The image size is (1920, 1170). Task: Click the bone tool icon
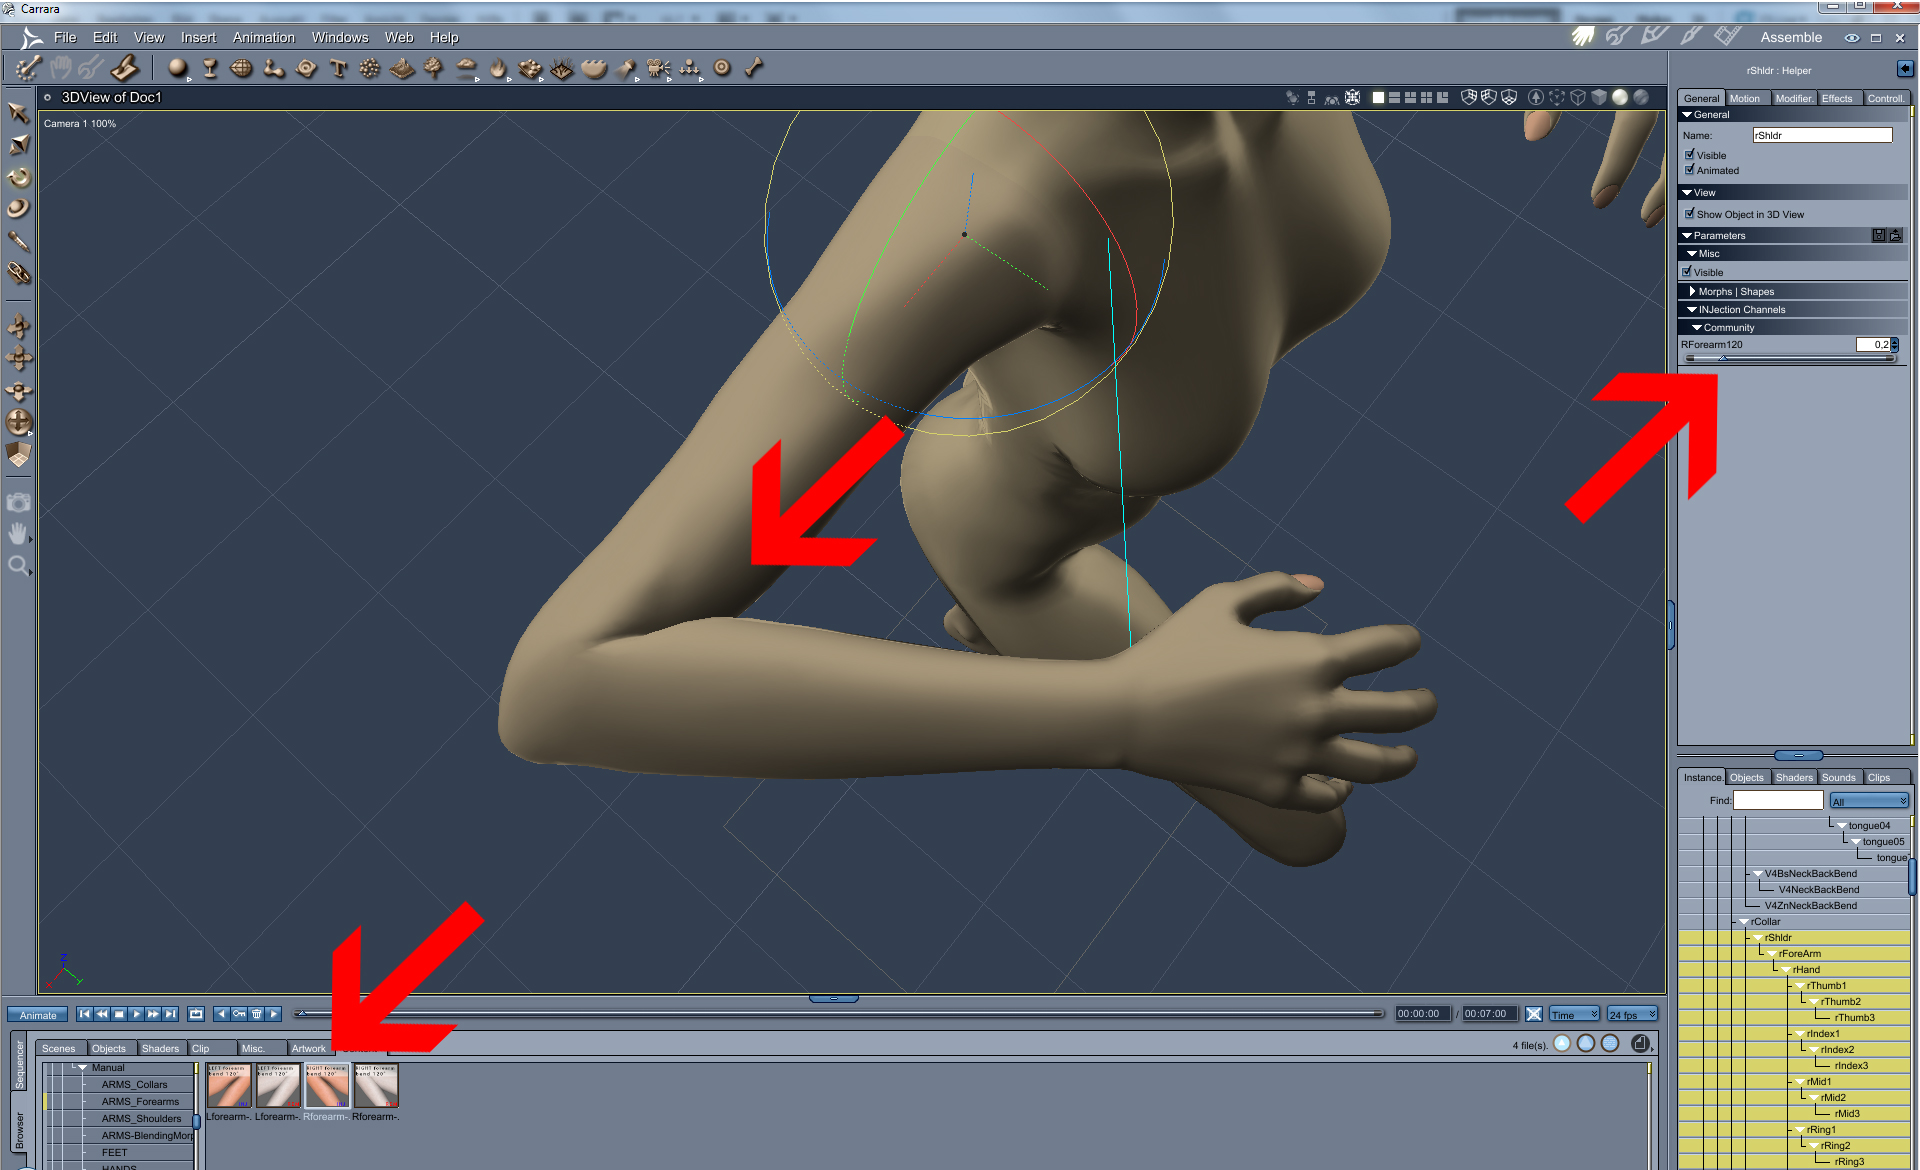pos(754,68)
